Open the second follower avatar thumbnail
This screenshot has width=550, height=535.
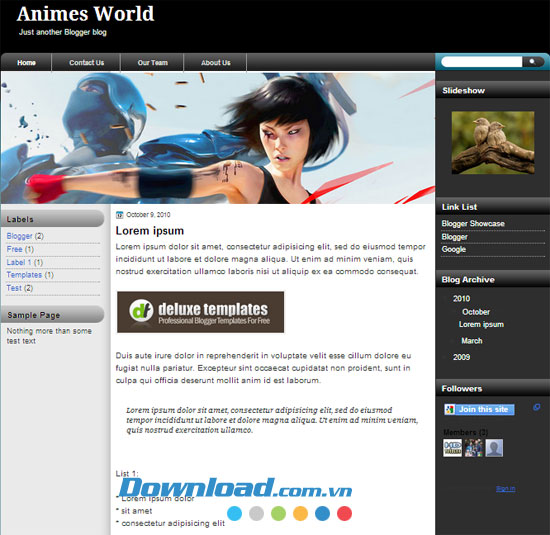coord(474,448)
